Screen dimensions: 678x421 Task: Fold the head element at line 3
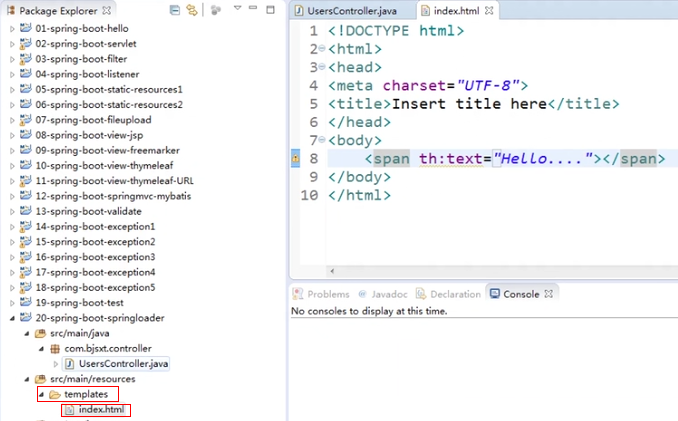click(x=322, y=66)
